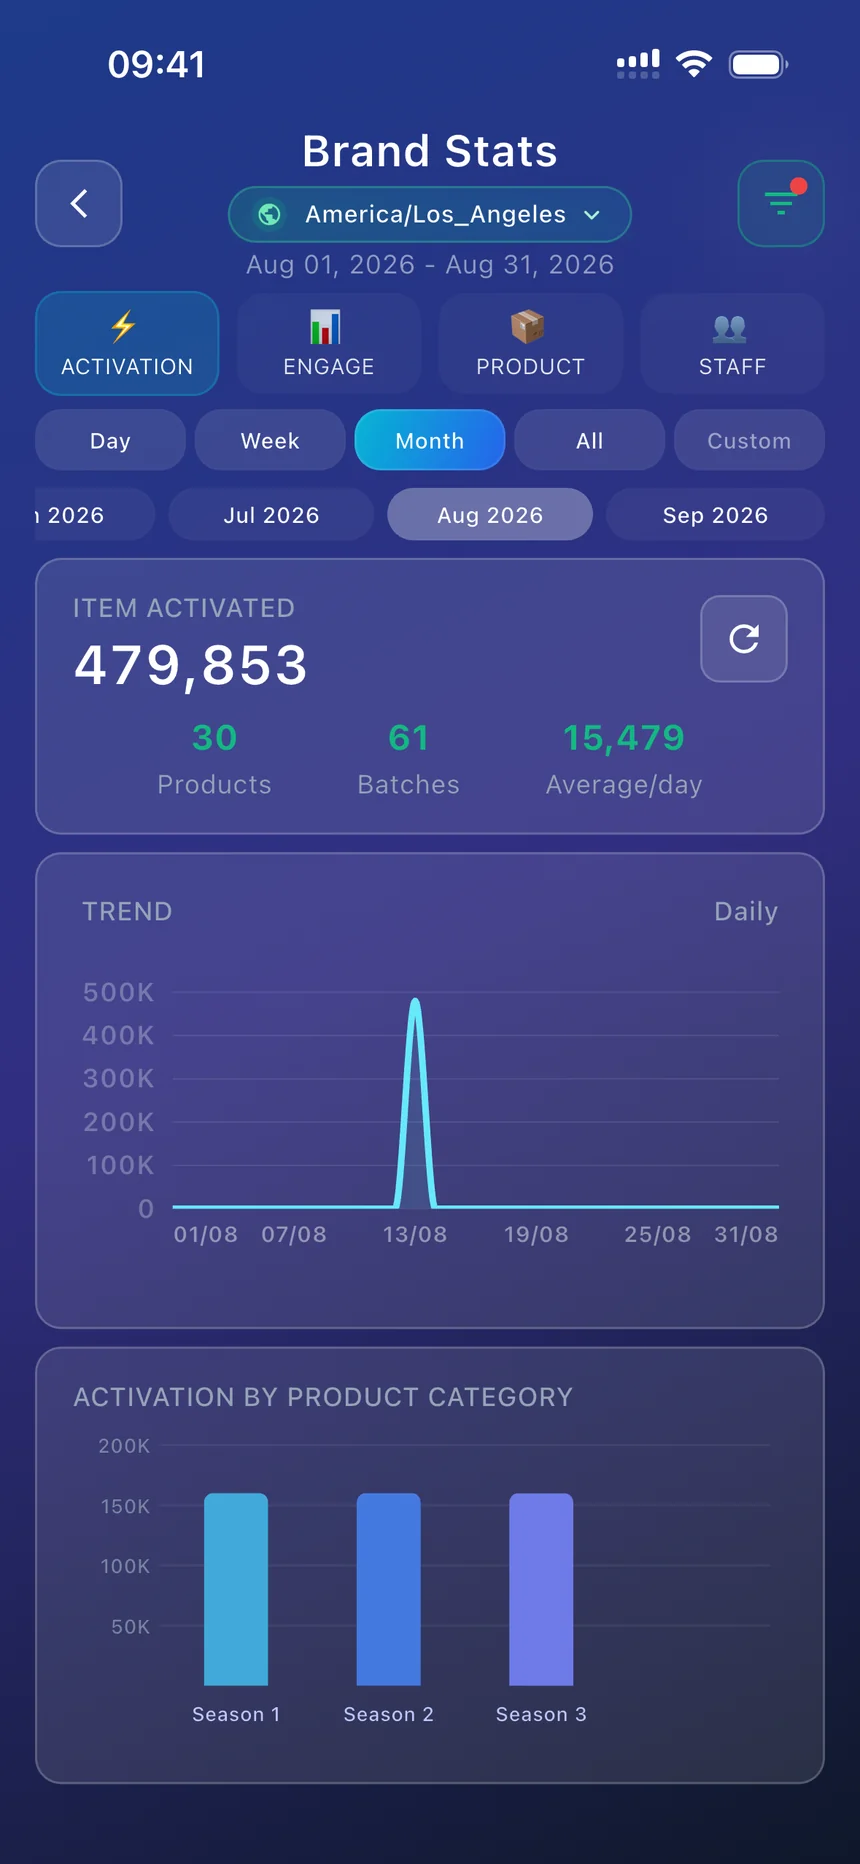Check the Wi-Fi status icon
860x1864 pixels.
pos(694,64)
